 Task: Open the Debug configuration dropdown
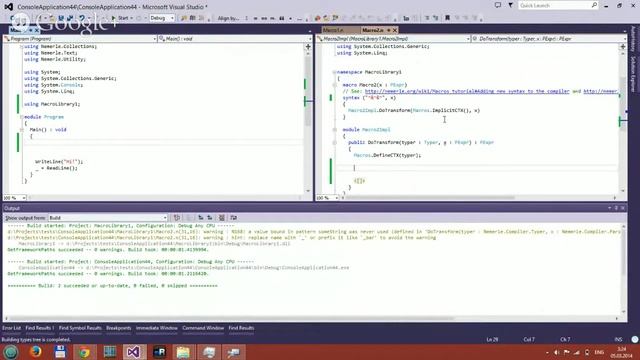tap(162, 18)
